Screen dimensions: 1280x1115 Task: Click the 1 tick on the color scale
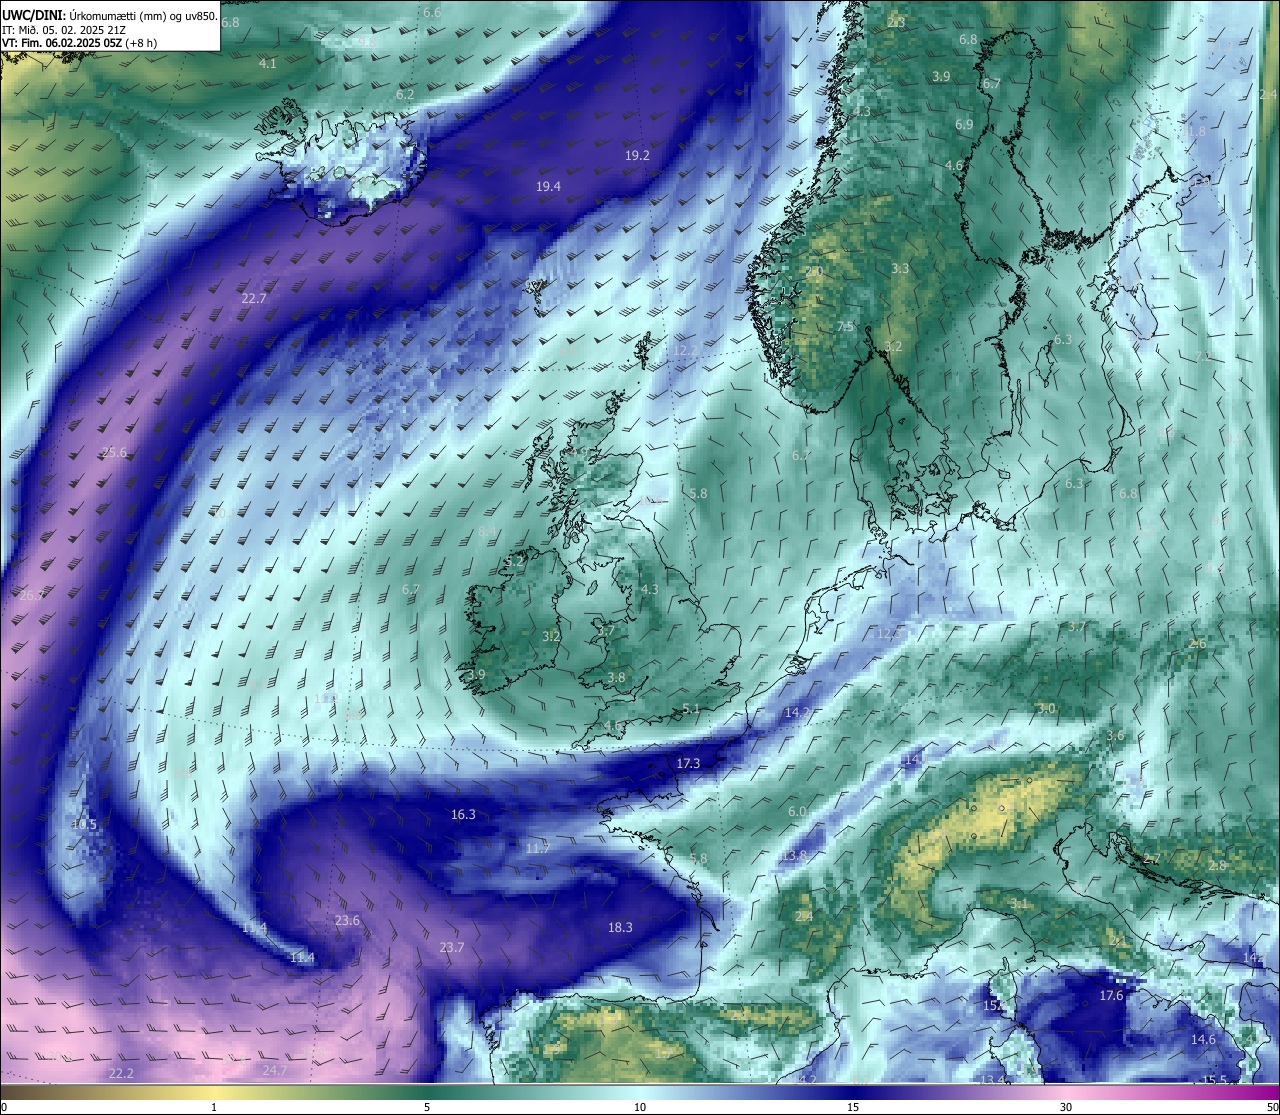click(x=214, y=1107)
